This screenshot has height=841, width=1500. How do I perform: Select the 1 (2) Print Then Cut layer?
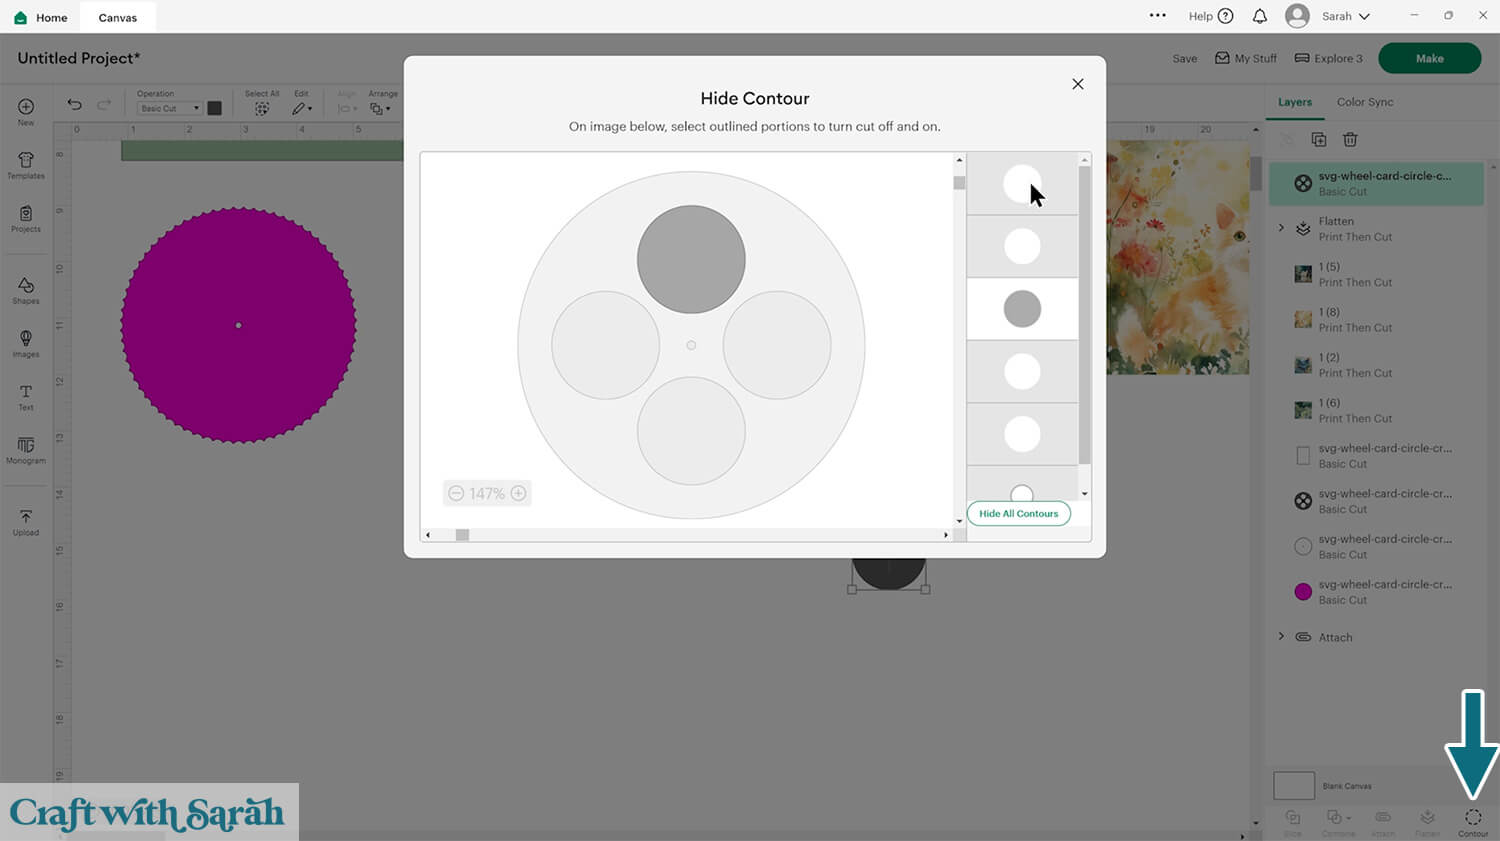point(1376,365)
